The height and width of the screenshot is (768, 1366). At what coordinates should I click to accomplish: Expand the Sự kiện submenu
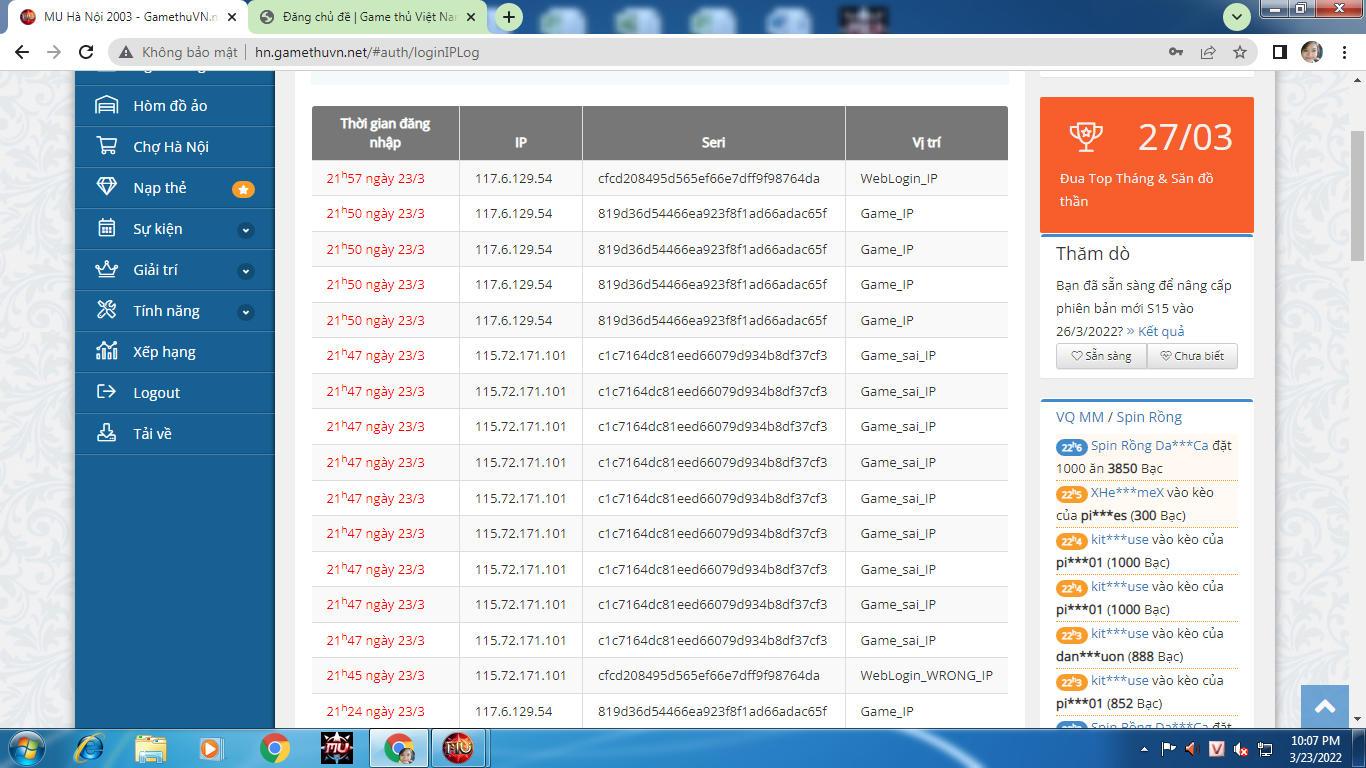click(245, 230)
